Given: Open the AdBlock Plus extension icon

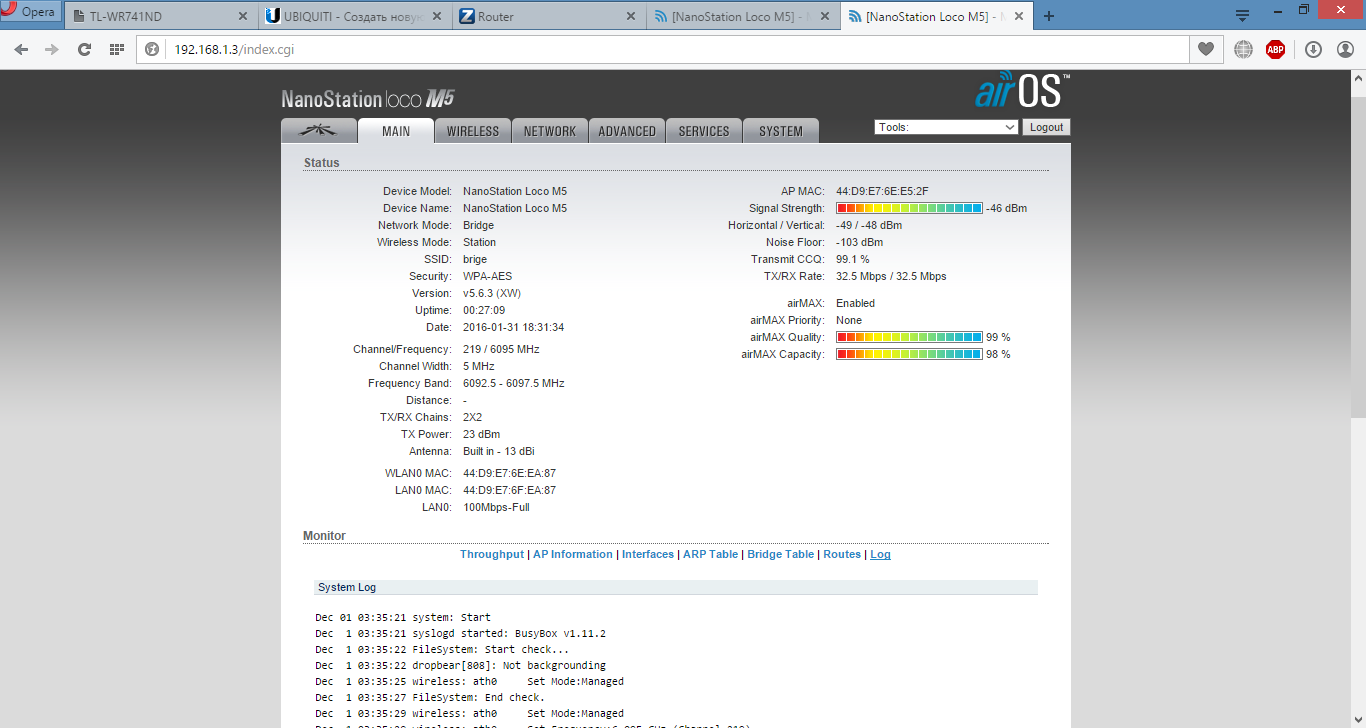Looking at the screenshot, I should [1275, 49].
